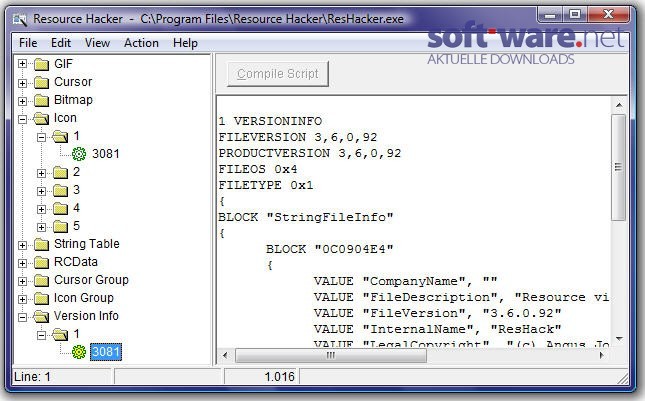Click the 'VALUE "InternalName"' line
The image size is (645, 401).
pyautogui.click(x=438, y=329)
